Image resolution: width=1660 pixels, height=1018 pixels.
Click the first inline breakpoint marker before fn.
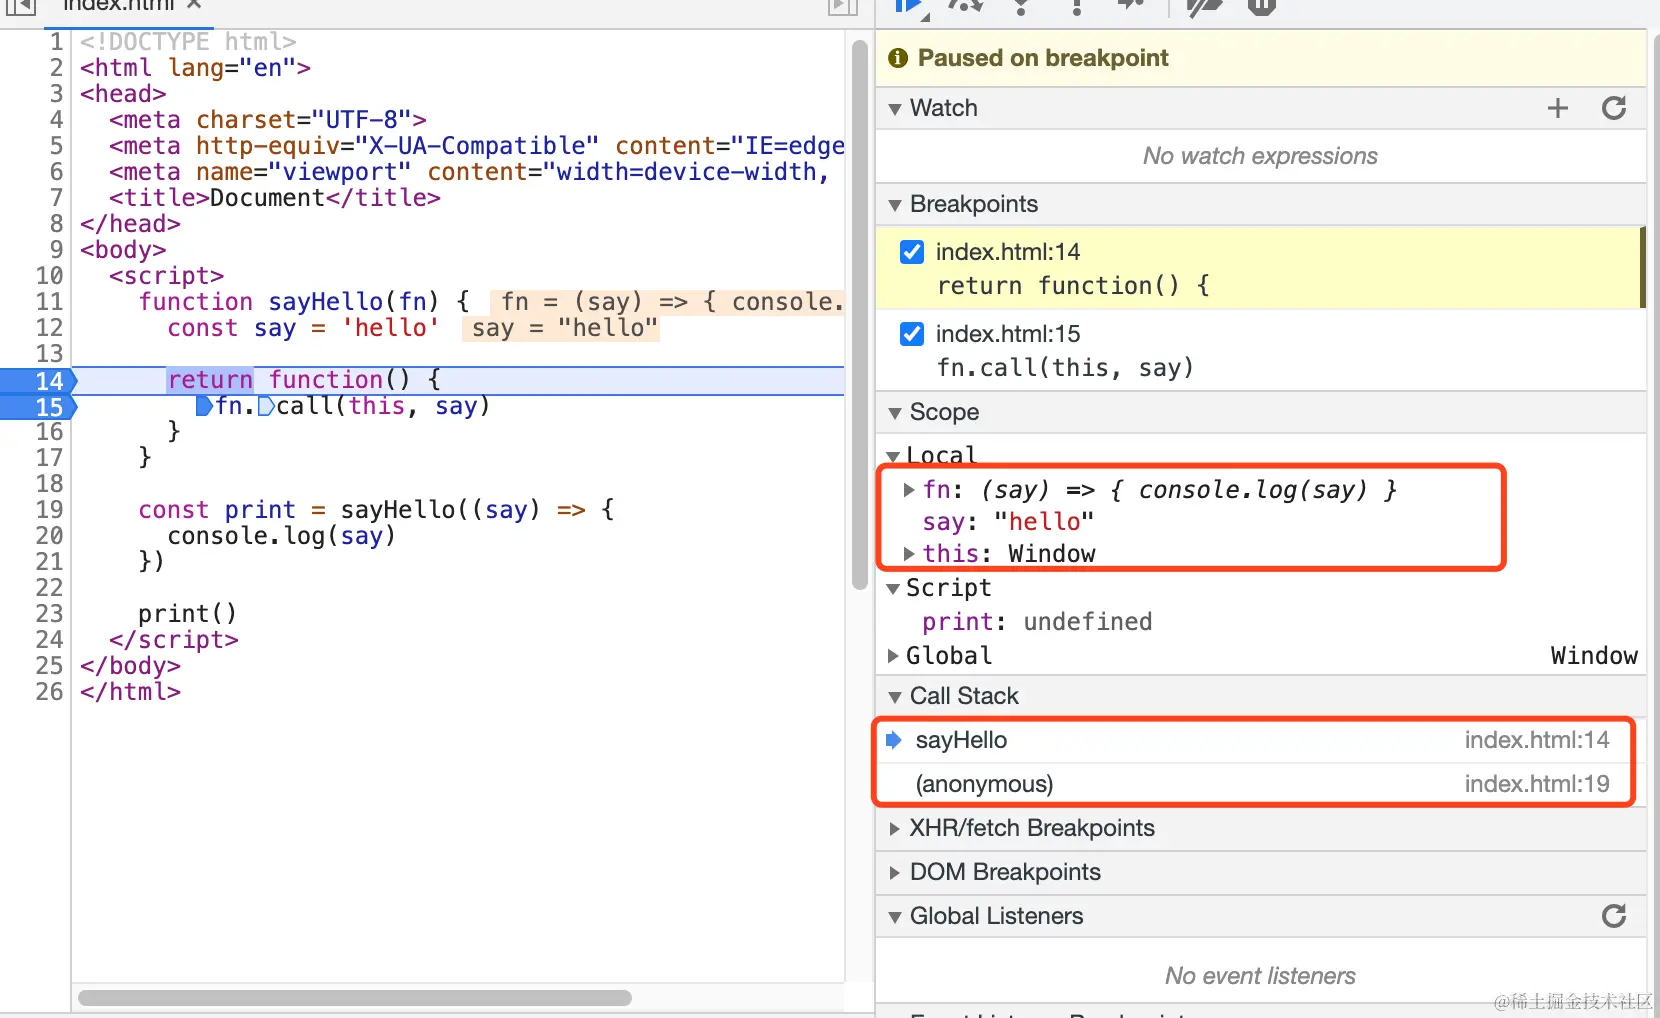(x=204, y=406)
